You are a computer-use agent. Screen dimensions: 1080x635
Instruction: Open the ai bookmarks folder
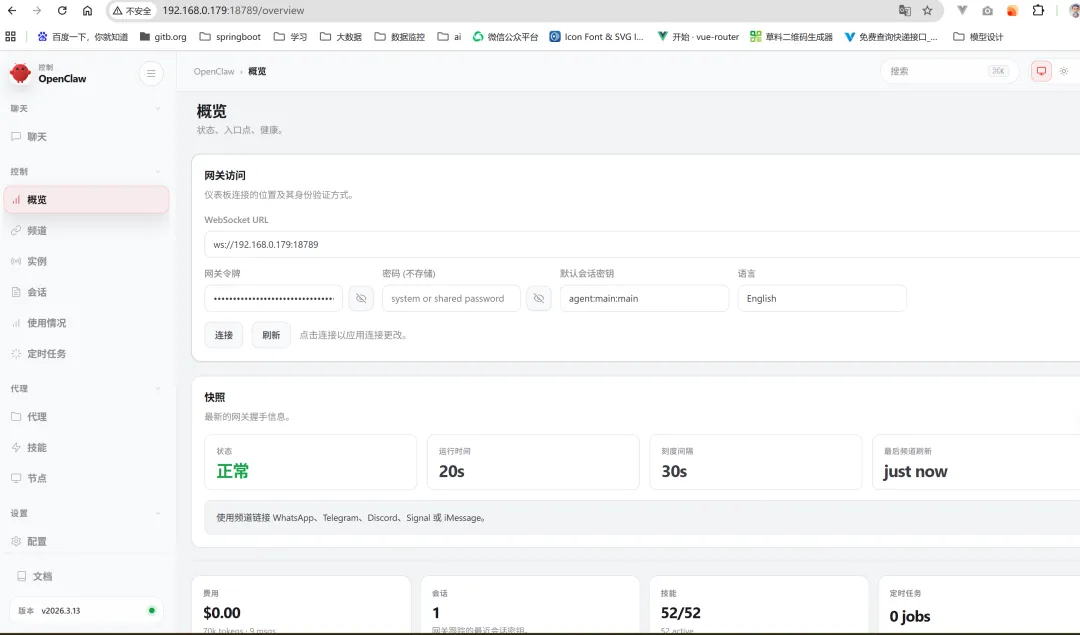(x=449, y=37)
